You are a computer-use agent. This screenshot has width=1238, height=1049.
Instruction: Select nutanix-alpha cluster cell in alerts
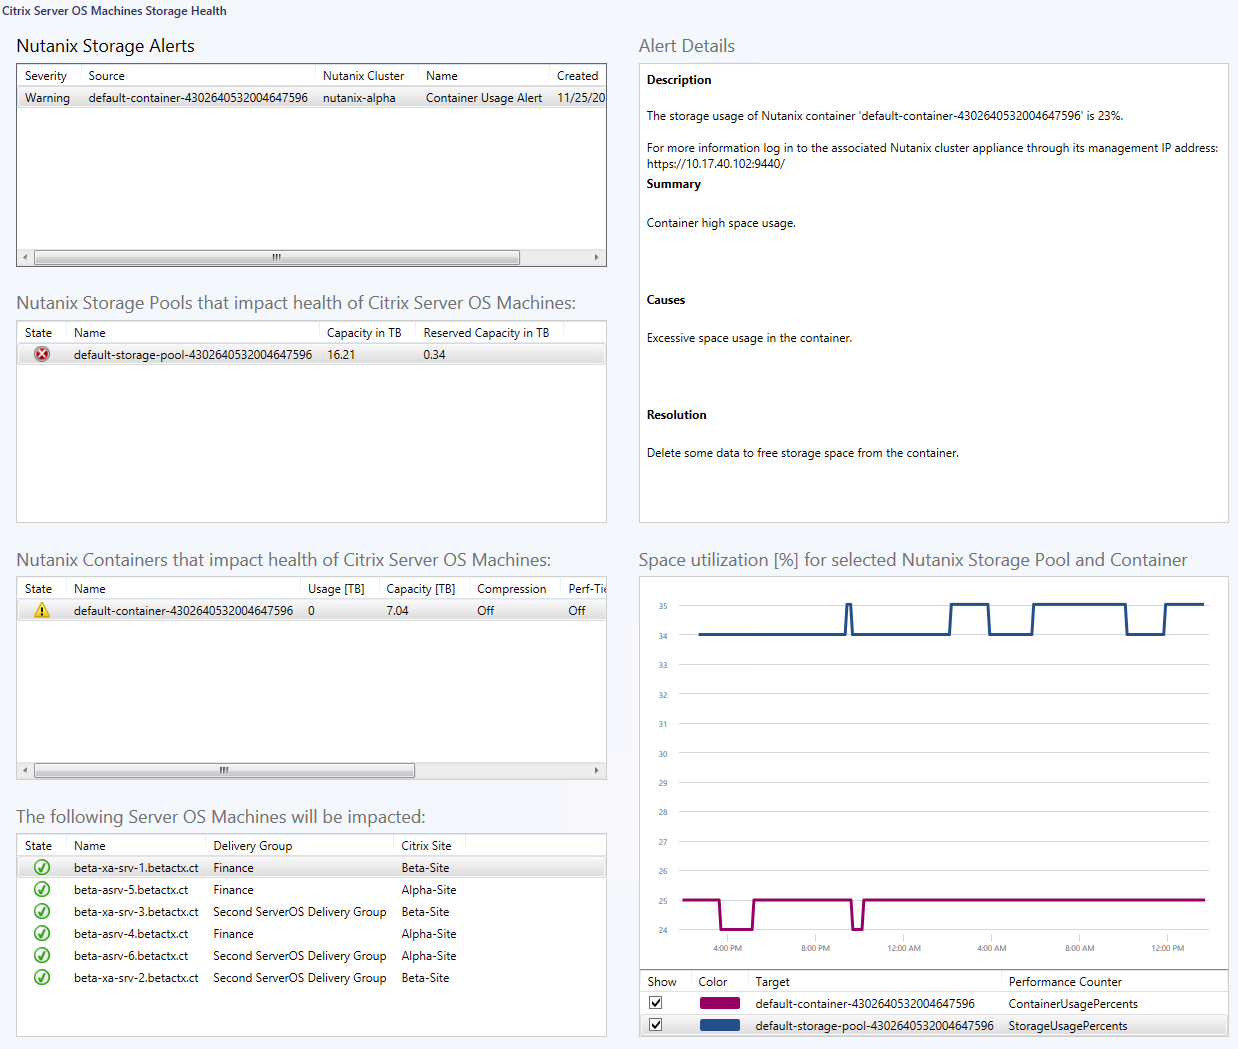click(x=359, y=98)
